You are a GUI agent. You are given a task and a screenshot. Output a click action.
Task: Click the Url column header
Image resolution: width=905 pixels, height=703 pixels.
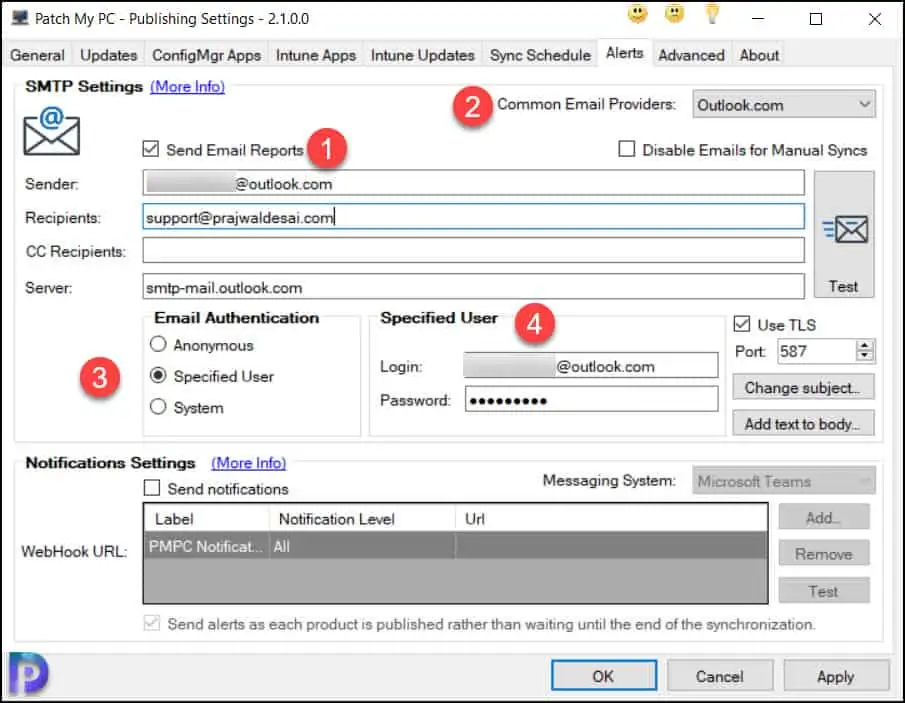[611, 518]
